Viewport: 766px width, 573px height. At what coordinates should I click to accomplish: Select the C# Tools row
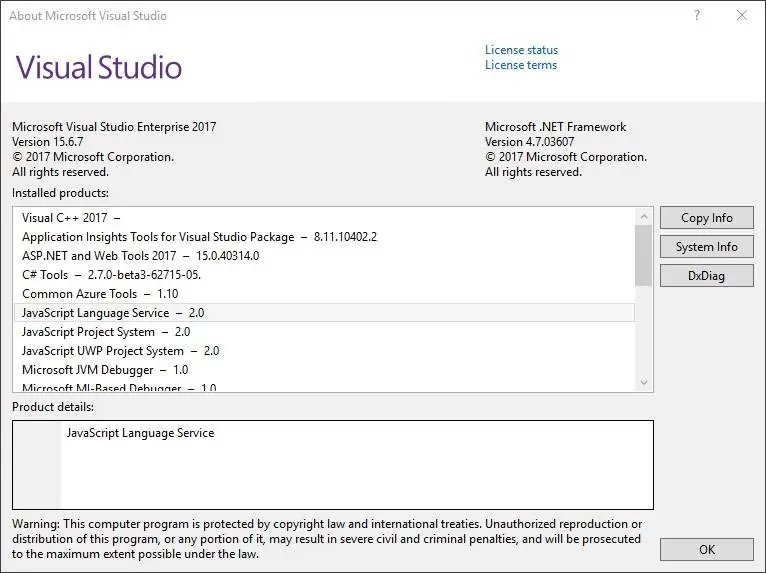click(x=324, y=275)
